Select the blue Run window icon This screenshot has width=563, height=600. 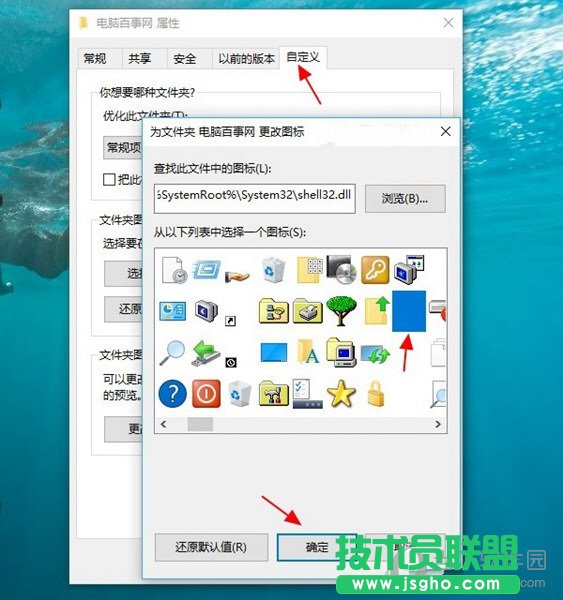(x=206, y=270)
